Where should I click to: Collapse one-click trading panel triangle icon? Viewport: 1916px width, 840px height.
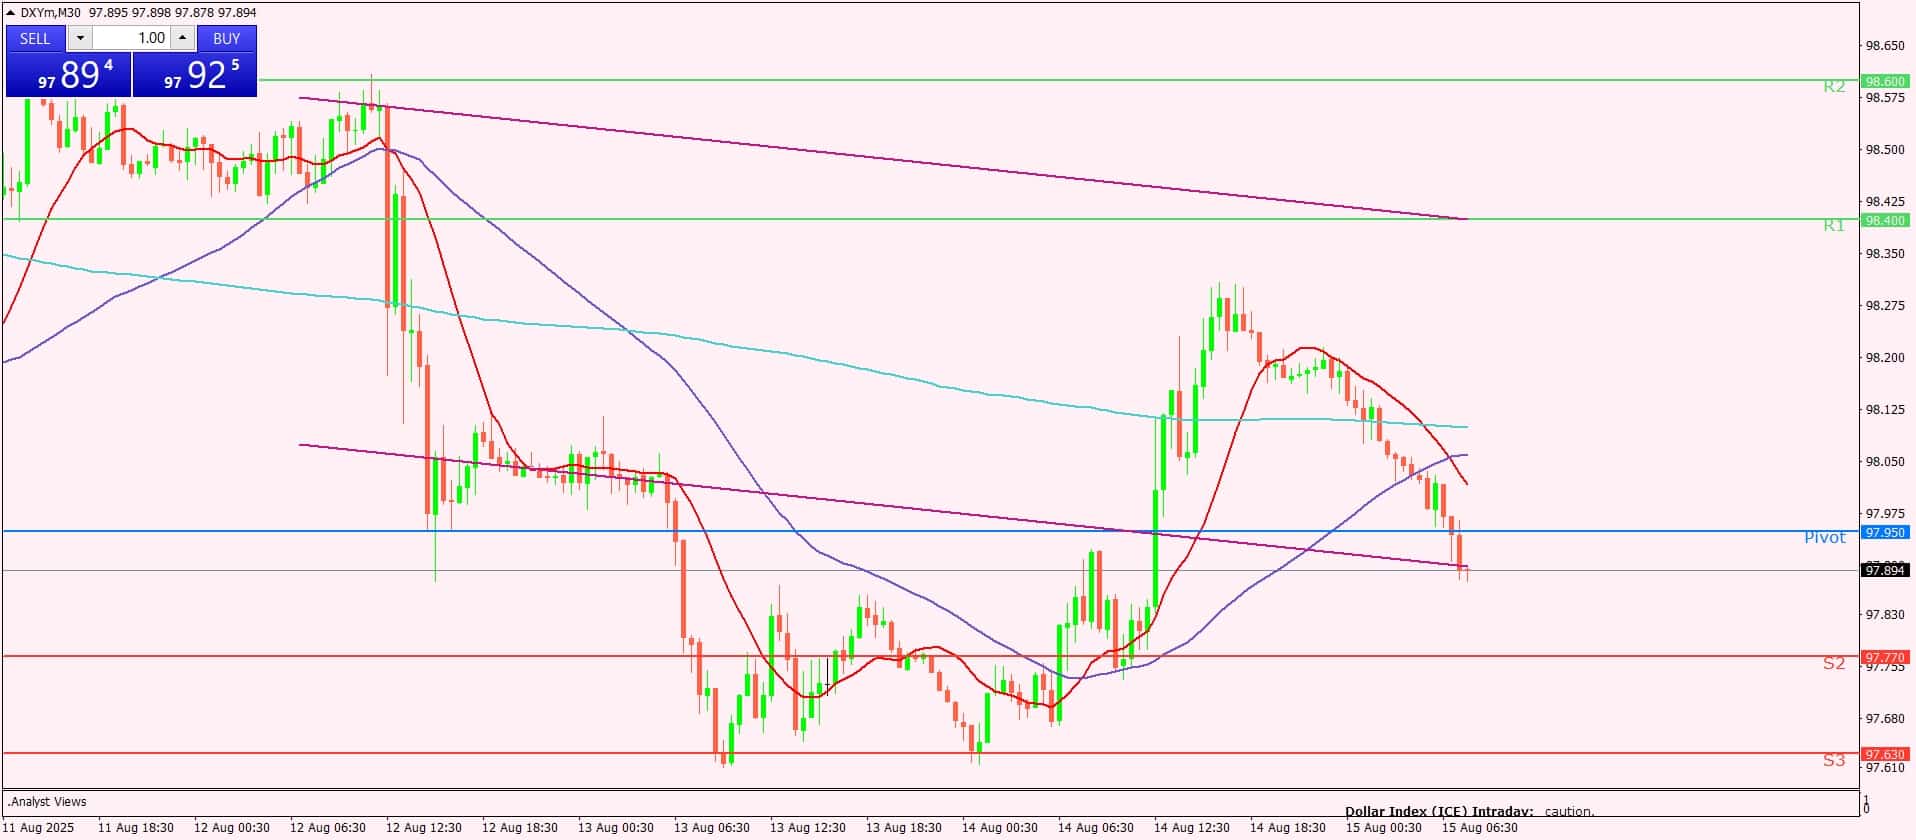[x=11, y=13]
